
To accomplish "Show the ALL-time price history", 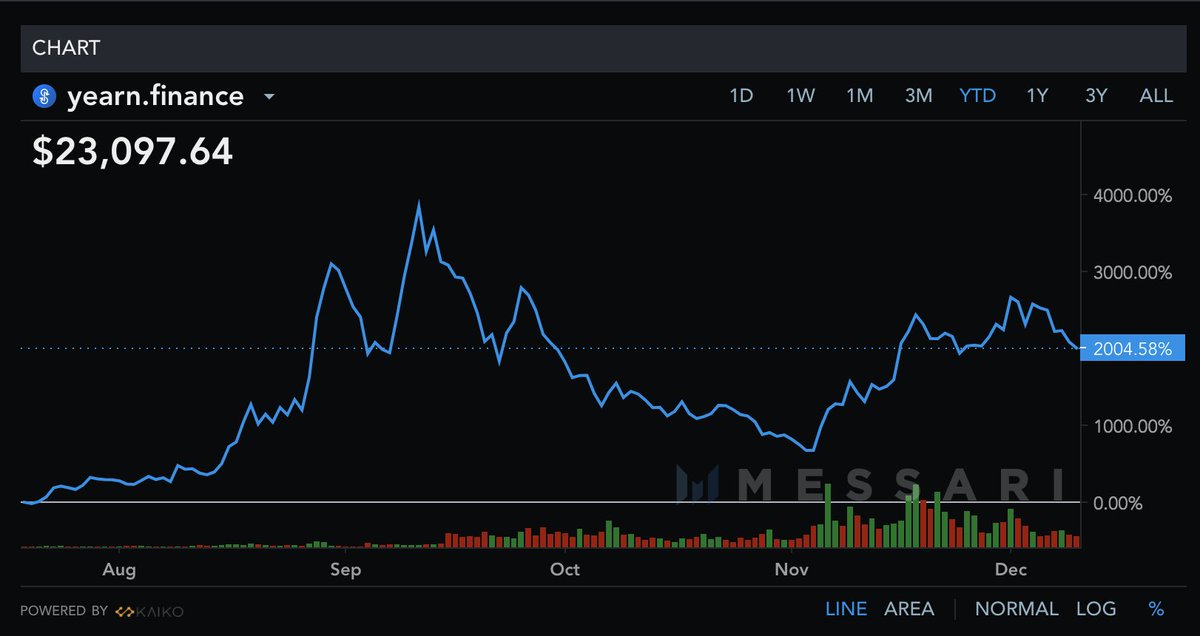I will (1156, 95).
